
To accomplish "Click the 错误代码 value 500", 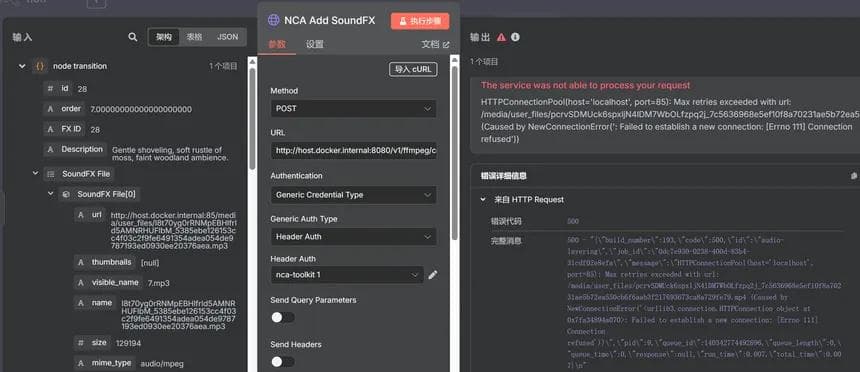I will point(573,222).
